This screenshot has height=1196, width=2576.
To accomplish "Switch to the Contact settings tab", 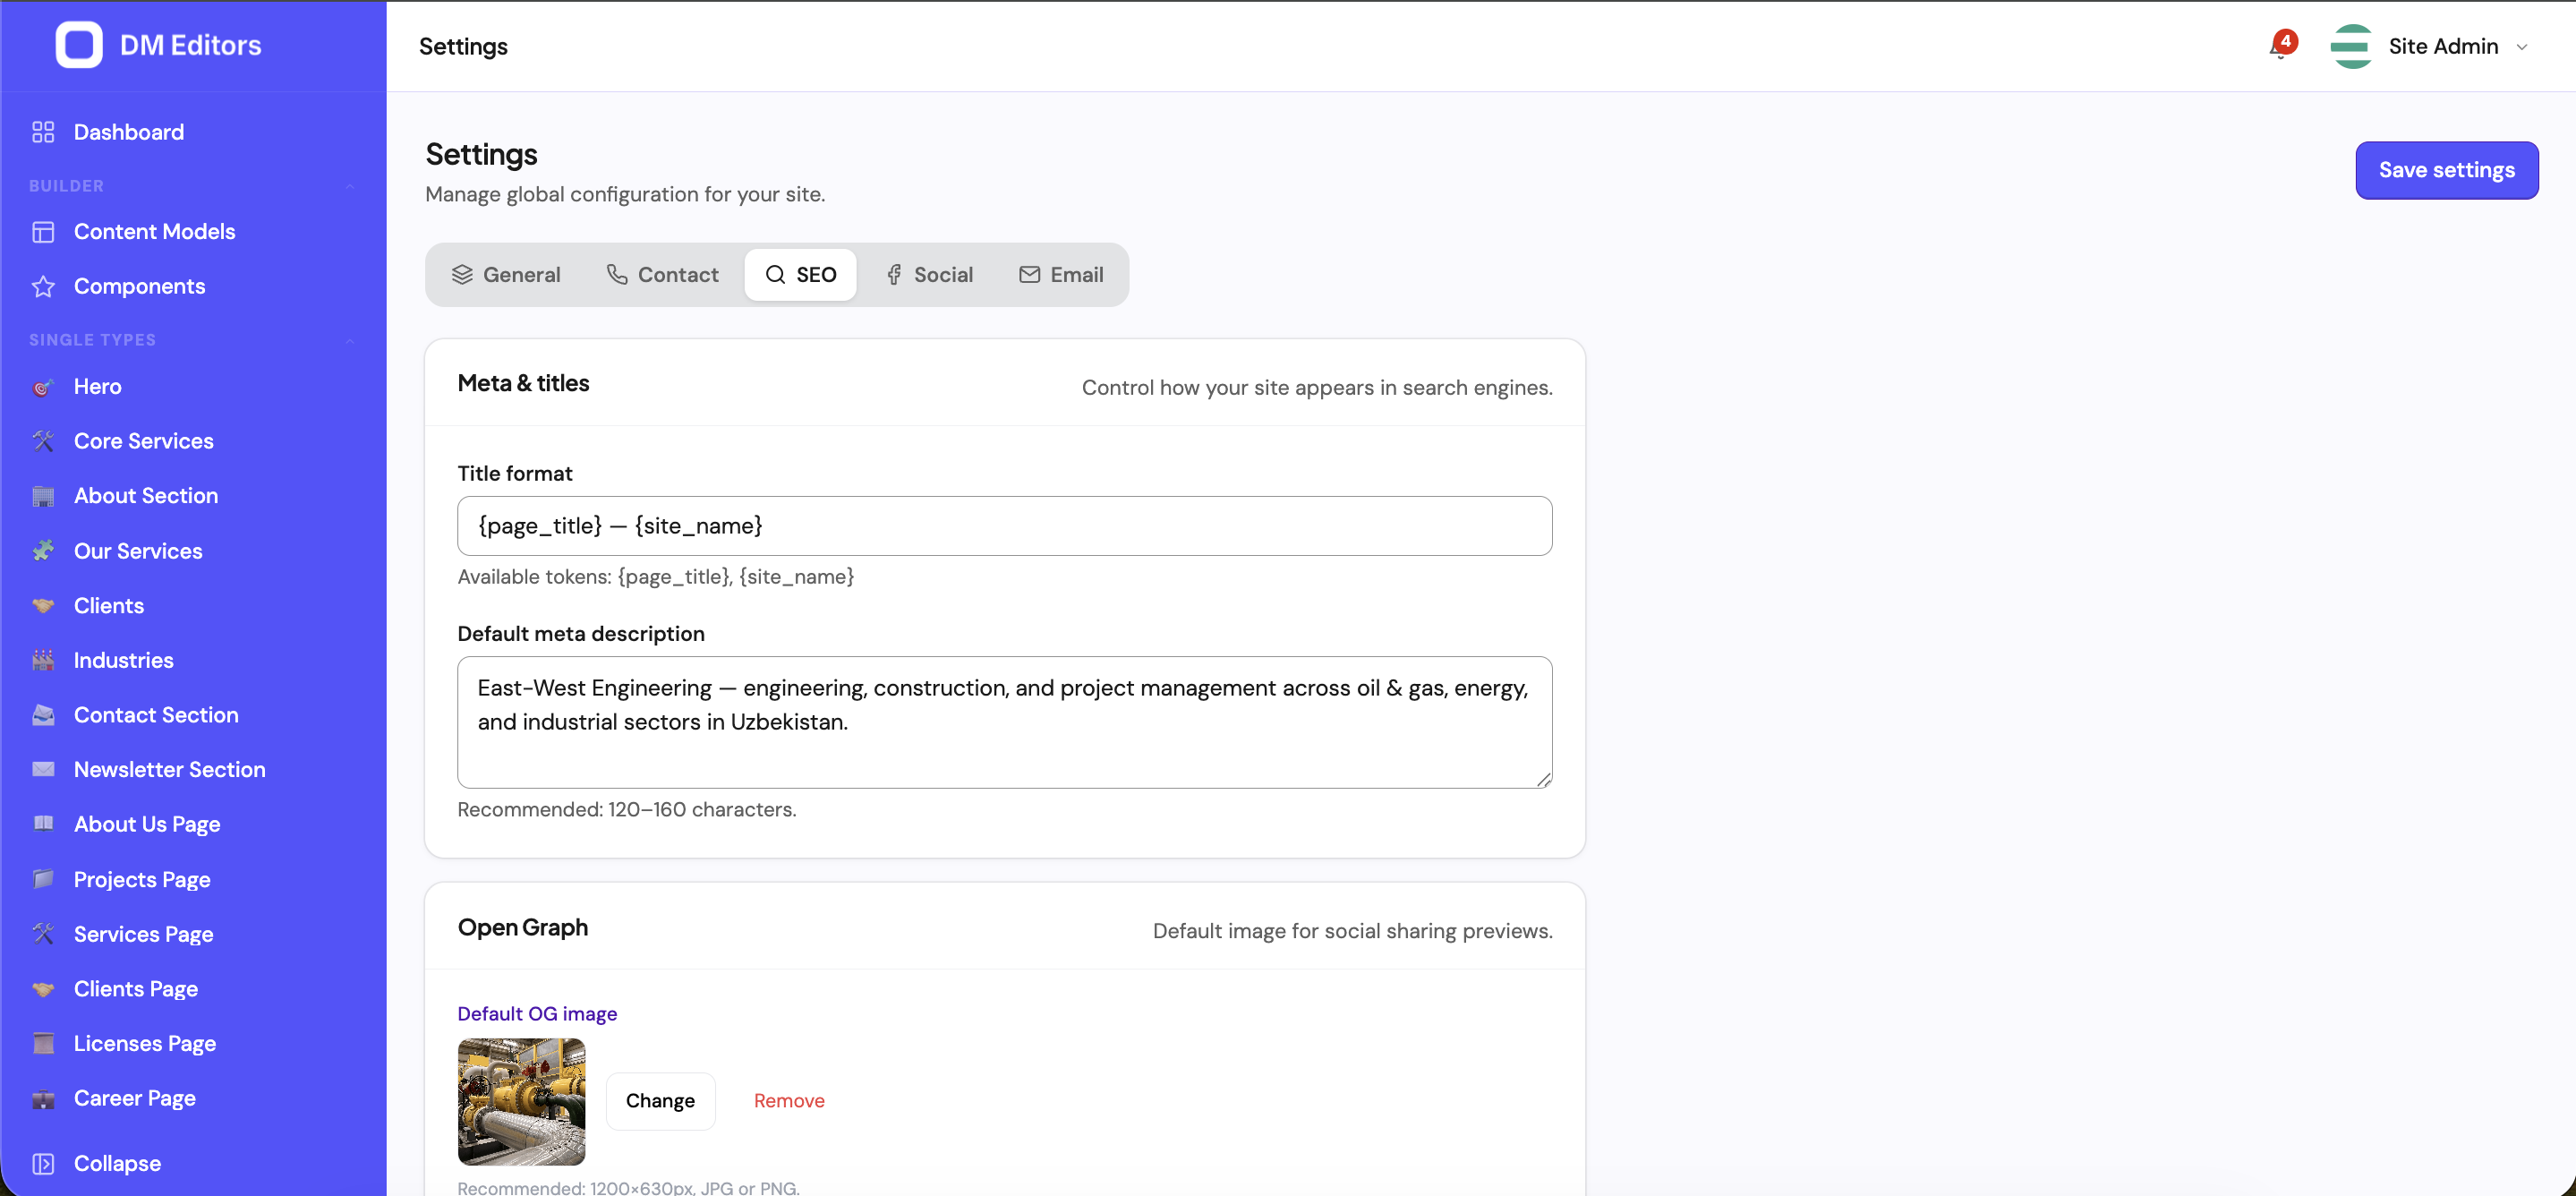I will click(662, 275).
